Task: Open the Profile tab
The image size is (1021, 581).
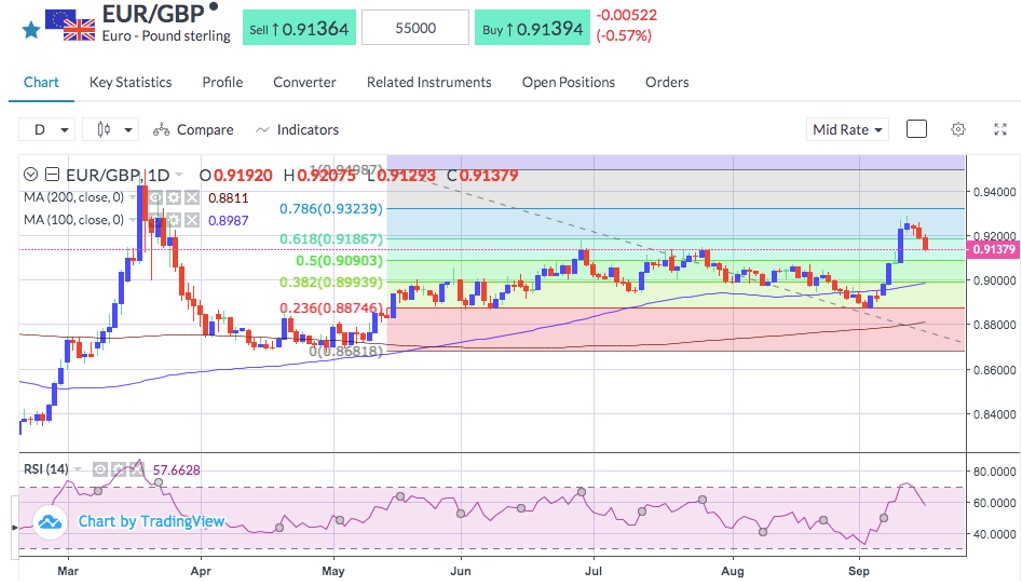Action: pyautogui.click(x=223, y=82)
